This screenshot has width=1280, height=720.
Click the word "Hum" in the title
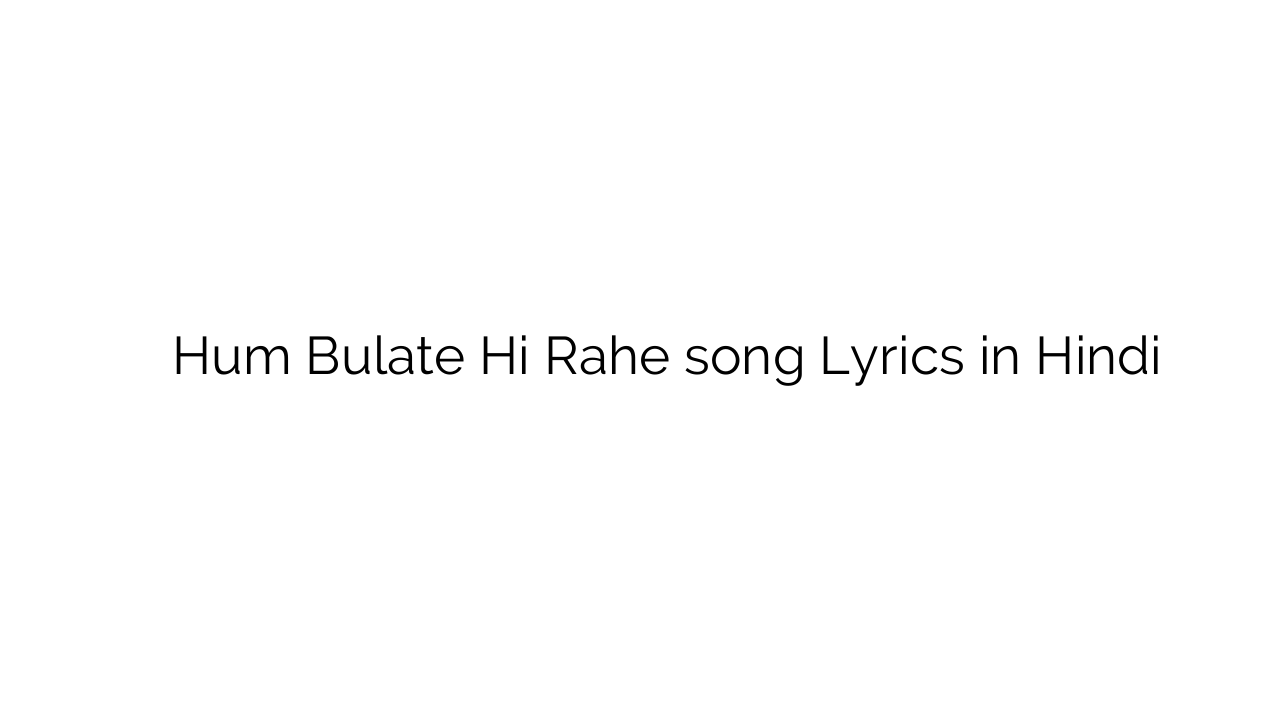coord(231,357)
